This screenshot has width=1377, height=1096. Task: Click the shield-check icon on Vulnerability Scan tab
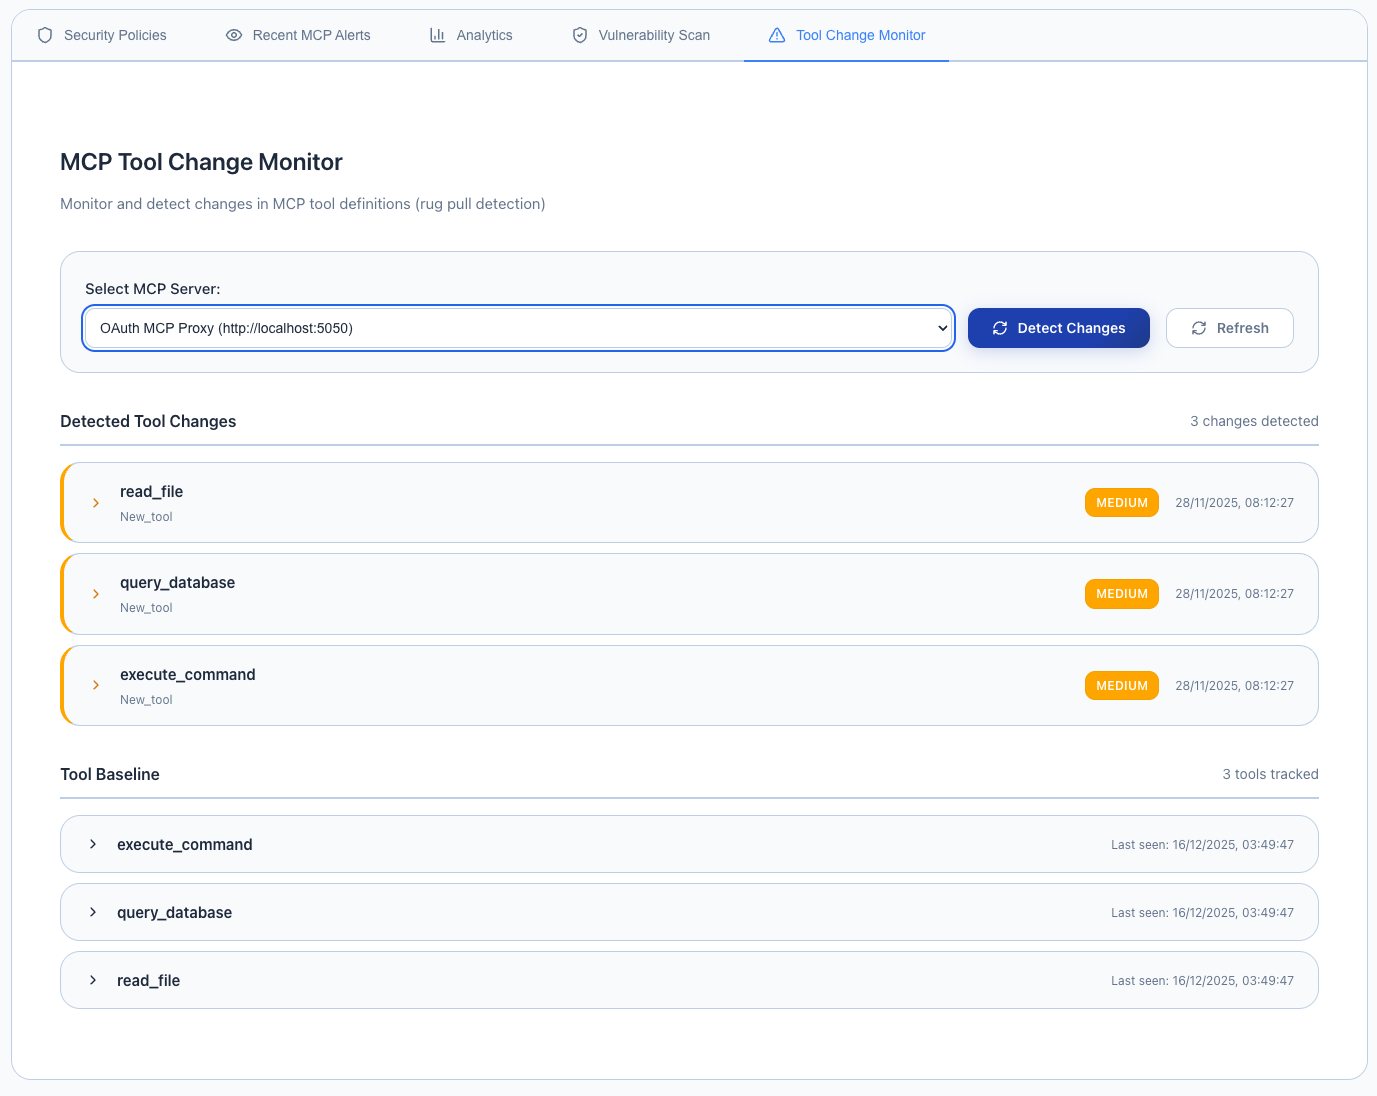(580, 34)
